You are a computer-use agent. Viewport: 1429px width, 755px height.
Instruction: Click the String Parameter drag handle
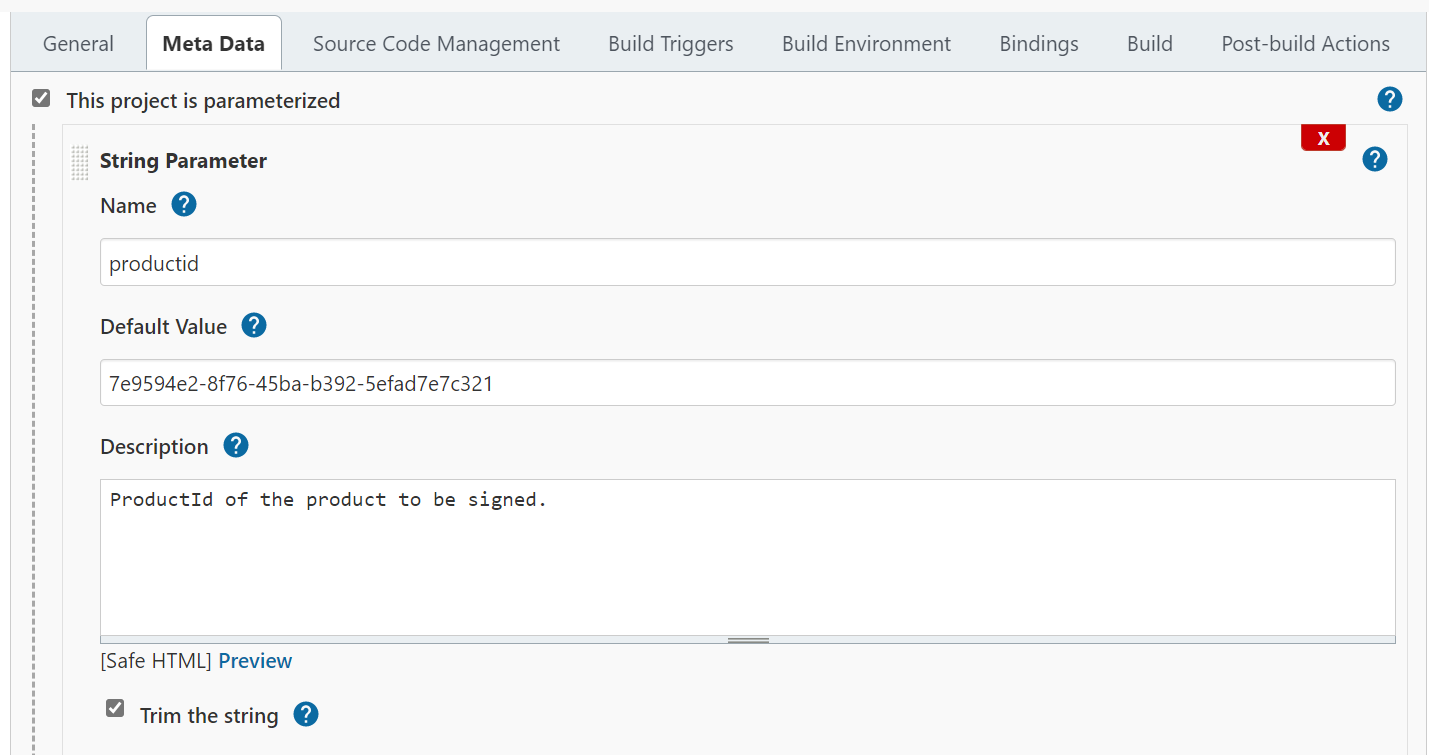80,163
